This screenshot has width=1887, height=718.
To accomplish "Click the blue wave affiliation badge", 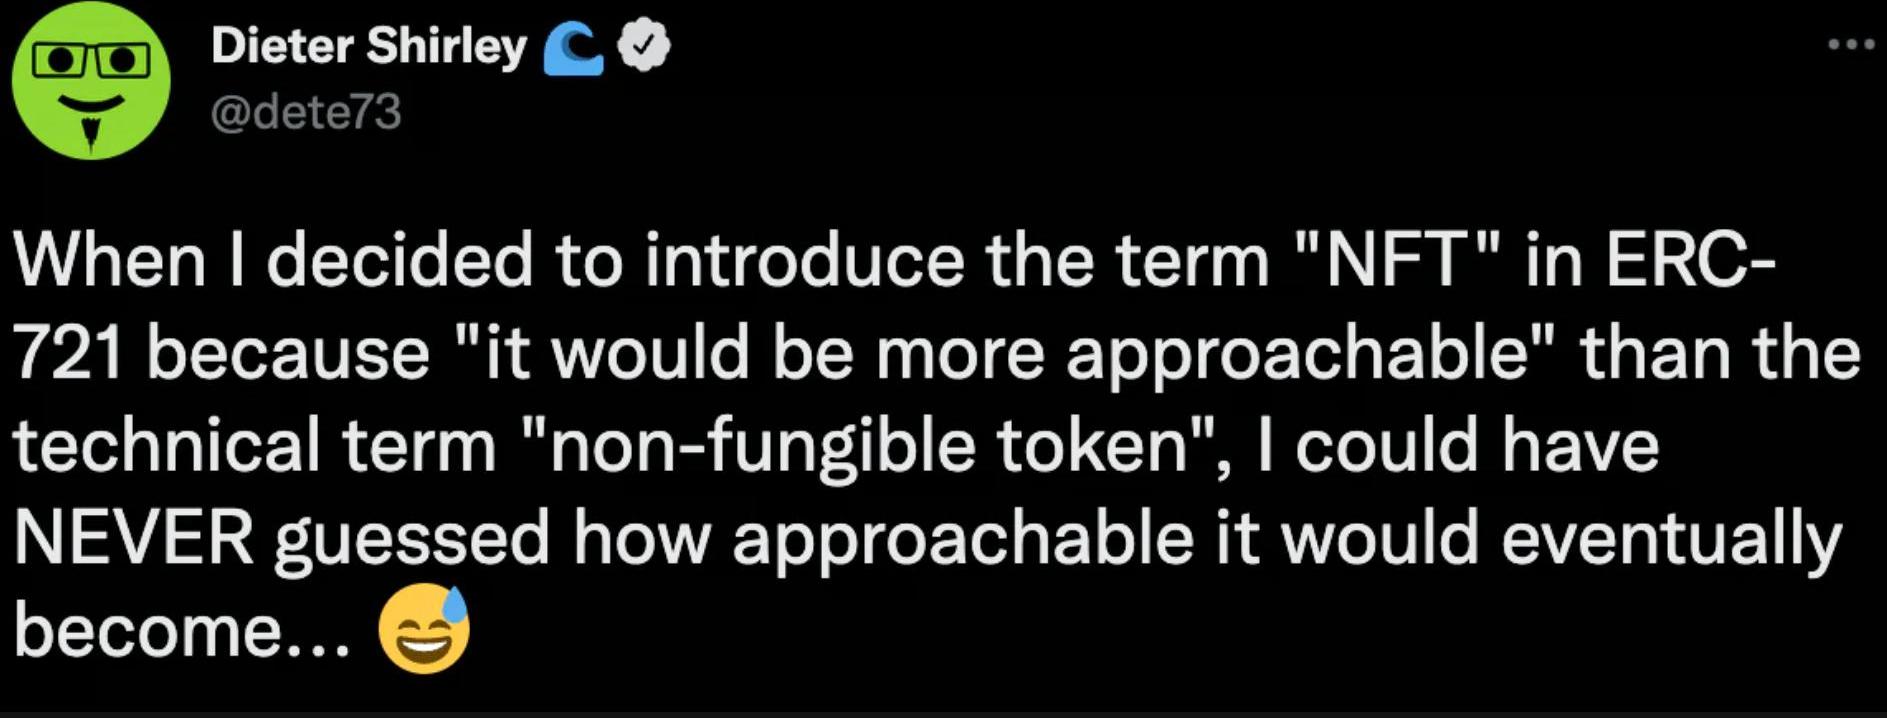I will click(x=572, y=51).
